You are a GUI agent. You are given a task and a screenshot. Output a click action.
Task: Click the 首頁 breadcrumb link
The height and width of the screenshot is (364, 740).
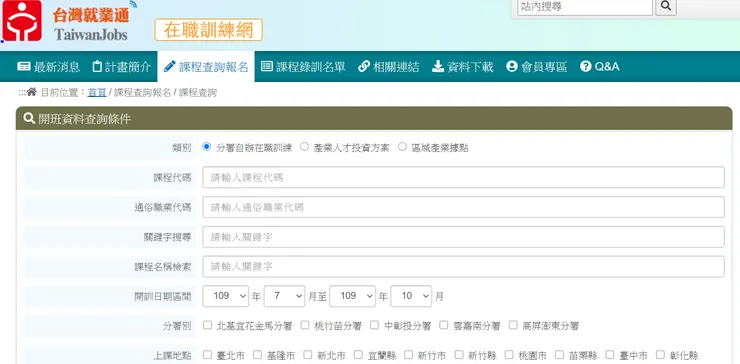point(97,93)
